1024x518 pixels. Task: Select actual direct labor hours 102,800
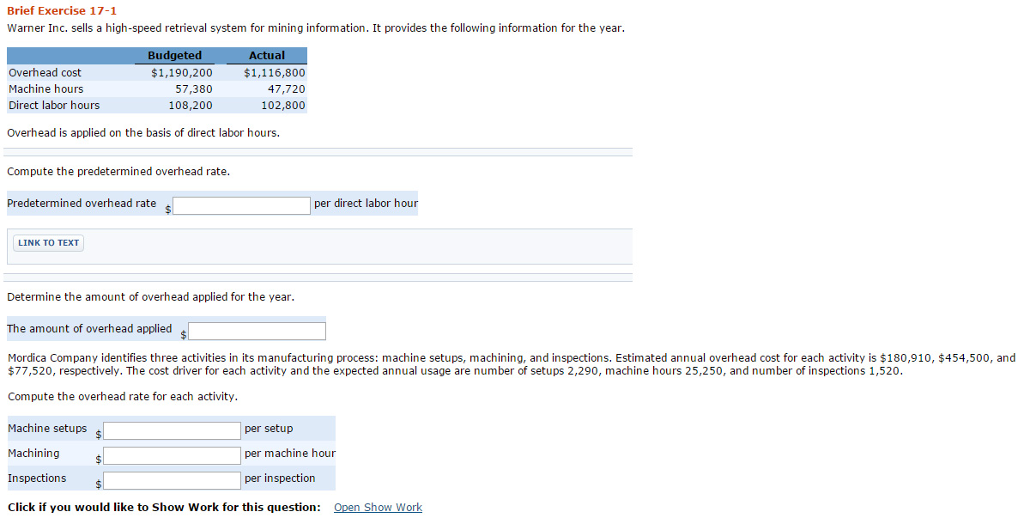tap(283, 105)
